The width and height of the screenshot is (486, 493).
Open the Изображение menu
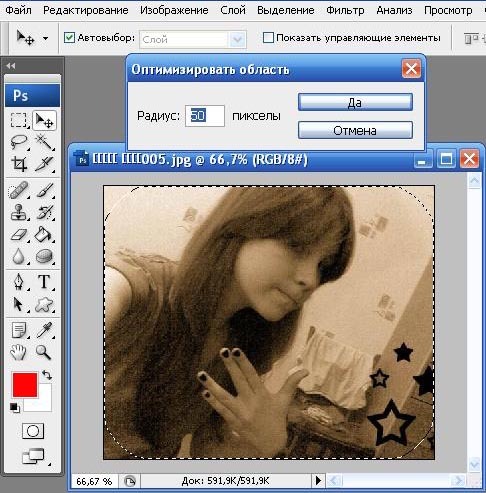click(x=174, y=10)
